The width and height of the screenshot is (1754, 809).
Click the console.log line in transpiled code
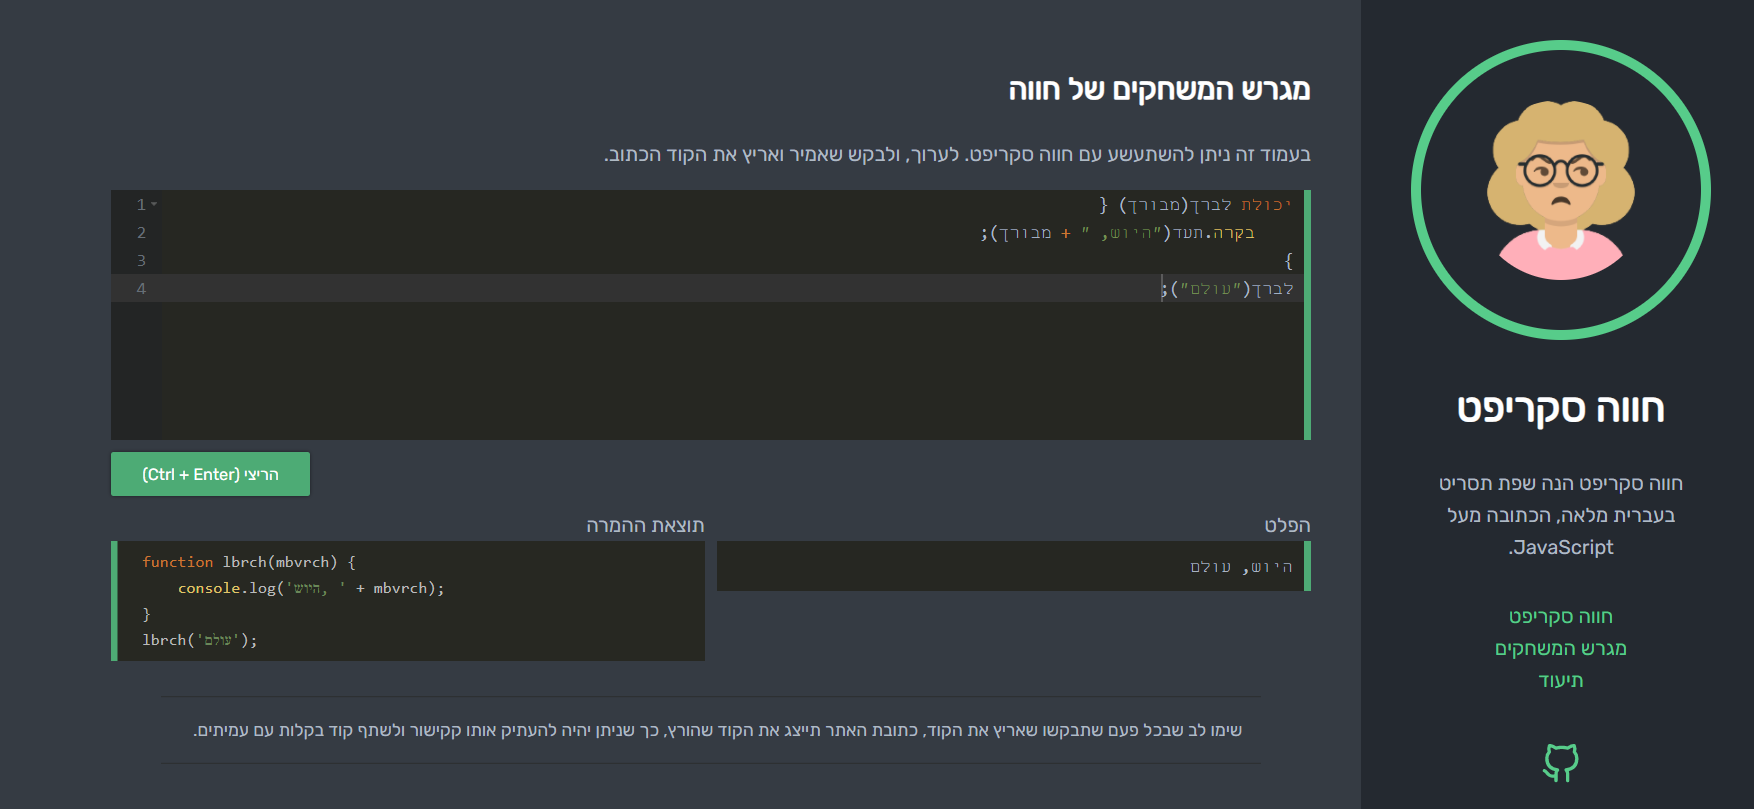point(310,588)
